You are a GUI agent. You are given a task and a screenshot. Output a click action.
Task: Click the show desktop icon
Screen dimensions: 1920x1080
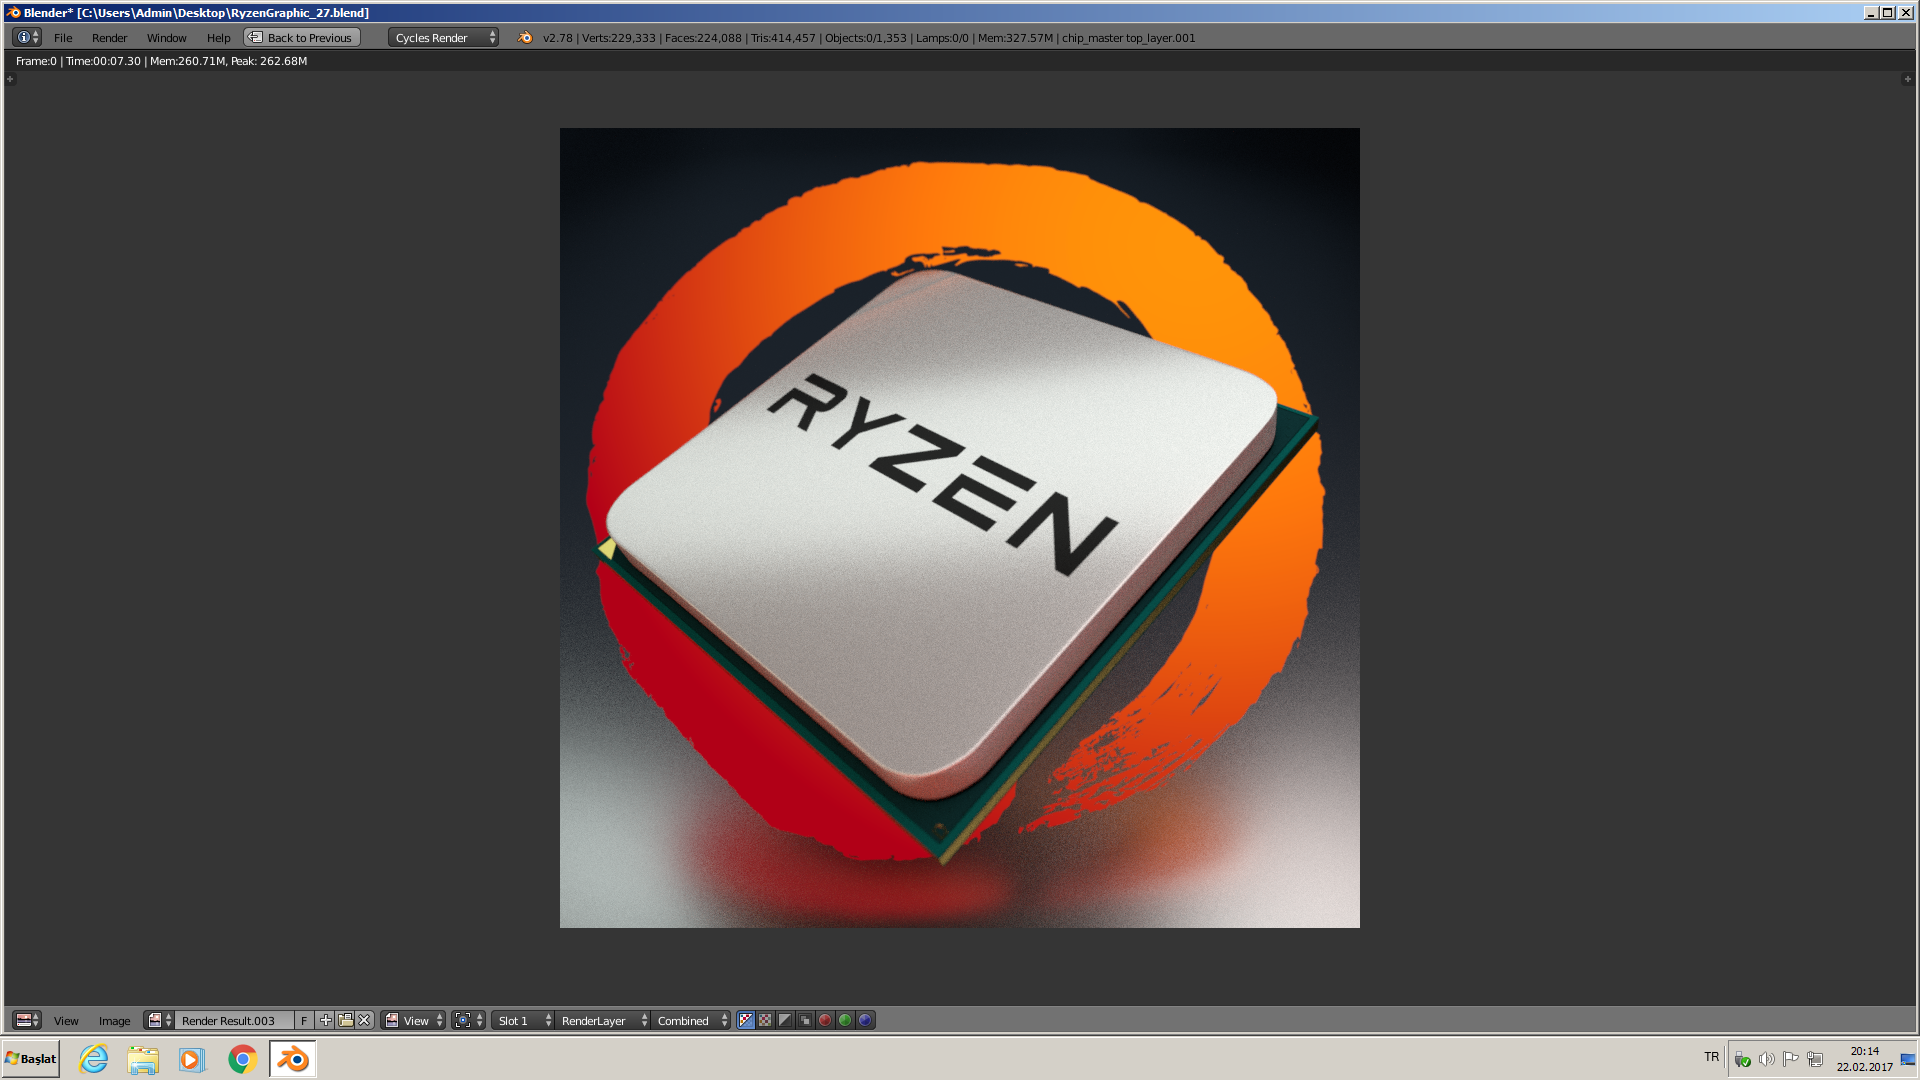point(1908,1059)
